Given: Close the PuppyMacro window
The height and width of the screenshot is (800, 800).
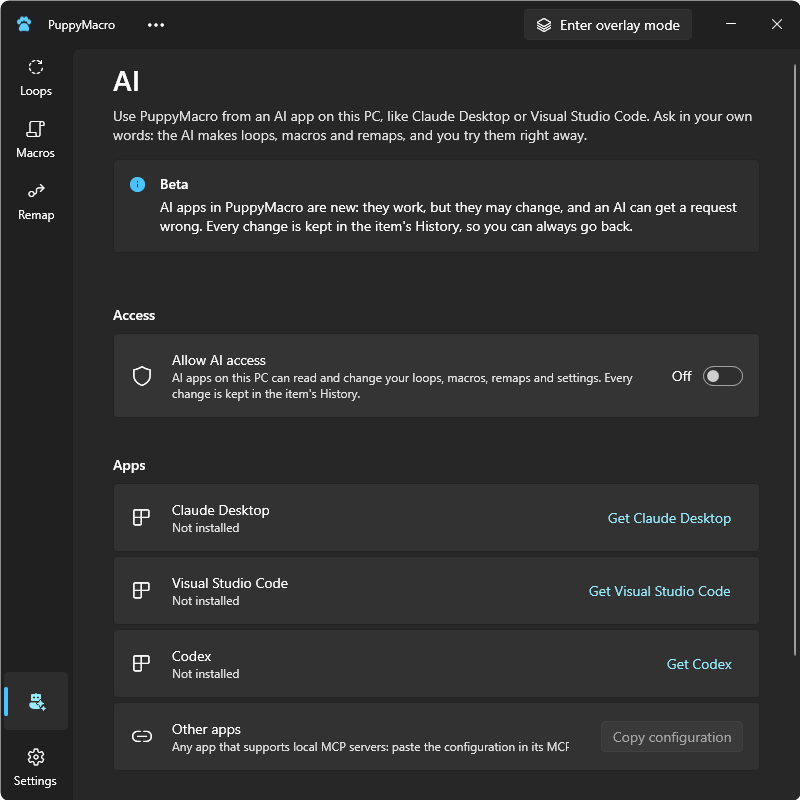Looking at the screenshot, I should (x=777, y=24).
